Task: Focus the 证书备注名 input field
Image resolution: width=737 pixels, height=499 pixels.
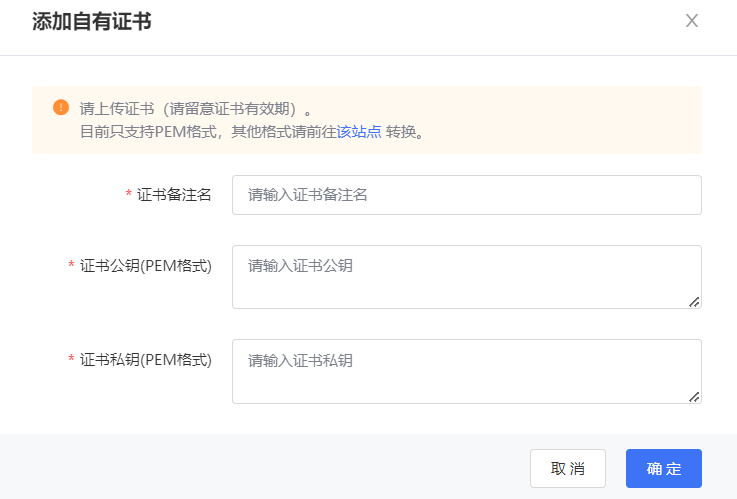Action: click(466, 195)
